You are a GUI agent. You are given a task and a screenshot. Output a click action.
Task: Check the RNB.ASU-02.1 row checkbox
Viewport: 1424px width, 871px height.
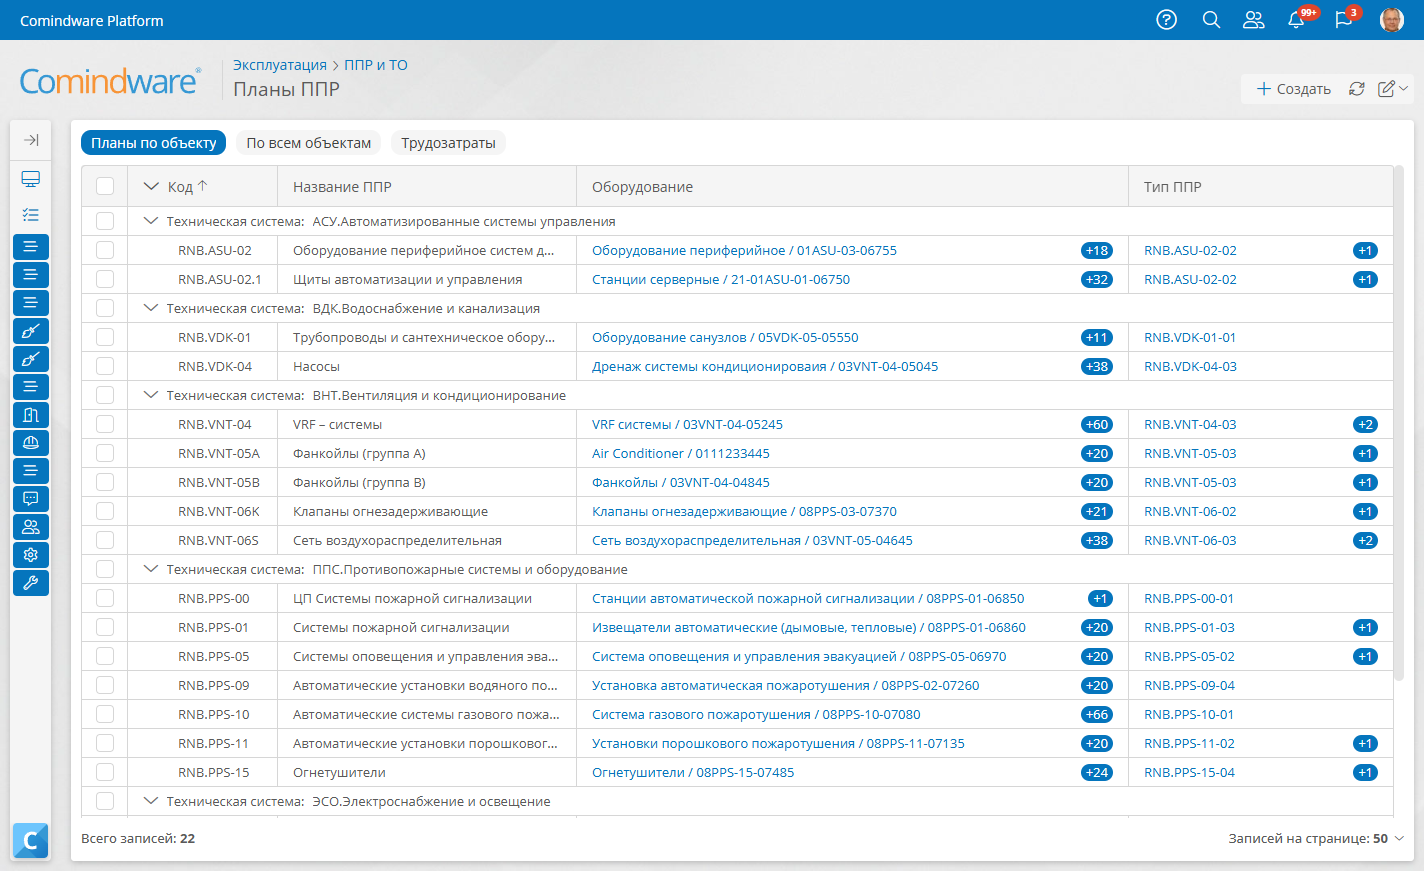[105, 280]
